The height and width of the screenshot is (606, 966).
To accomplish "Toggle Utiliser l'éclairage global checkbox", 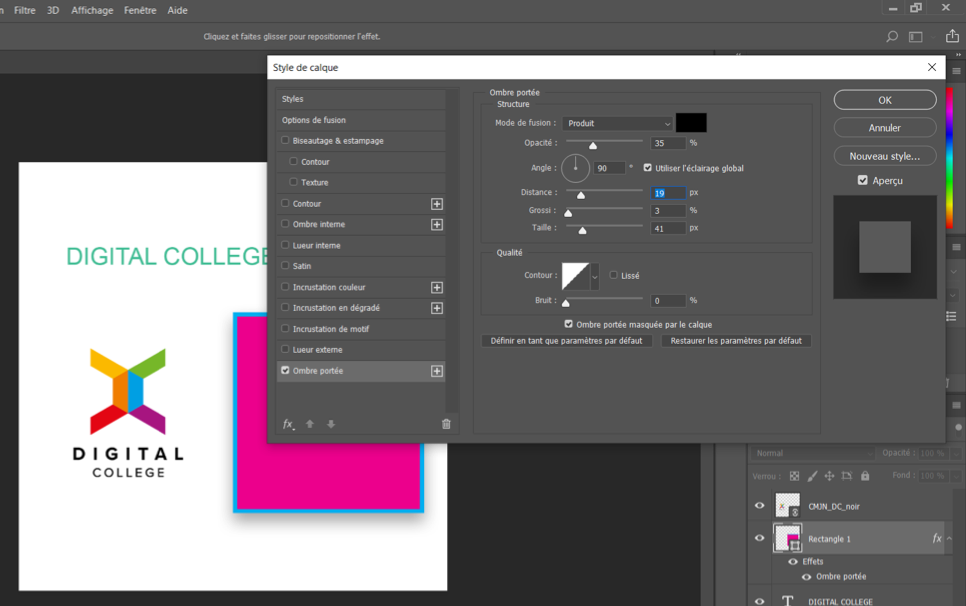I will tap(647, 168).
